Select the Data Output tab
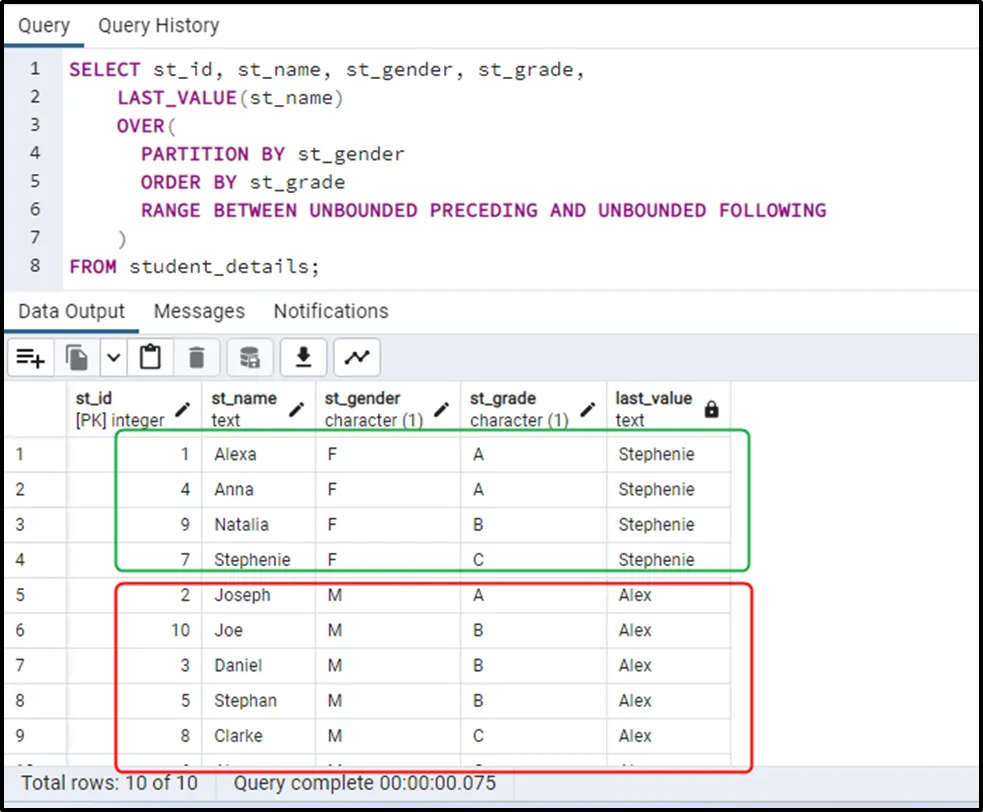 tap(71, 311)
